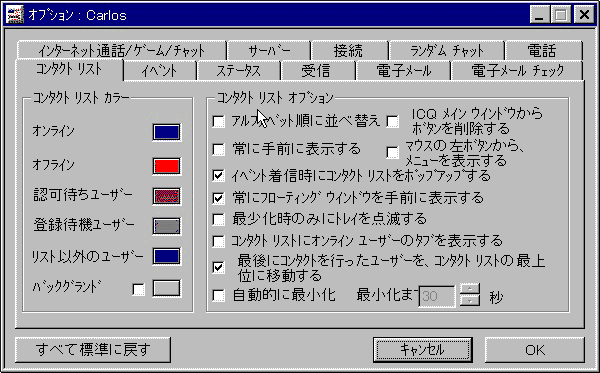This screenshot has width=600, height=373.
Task: Pick the オンライン color swatch
Action: point(166,132)
